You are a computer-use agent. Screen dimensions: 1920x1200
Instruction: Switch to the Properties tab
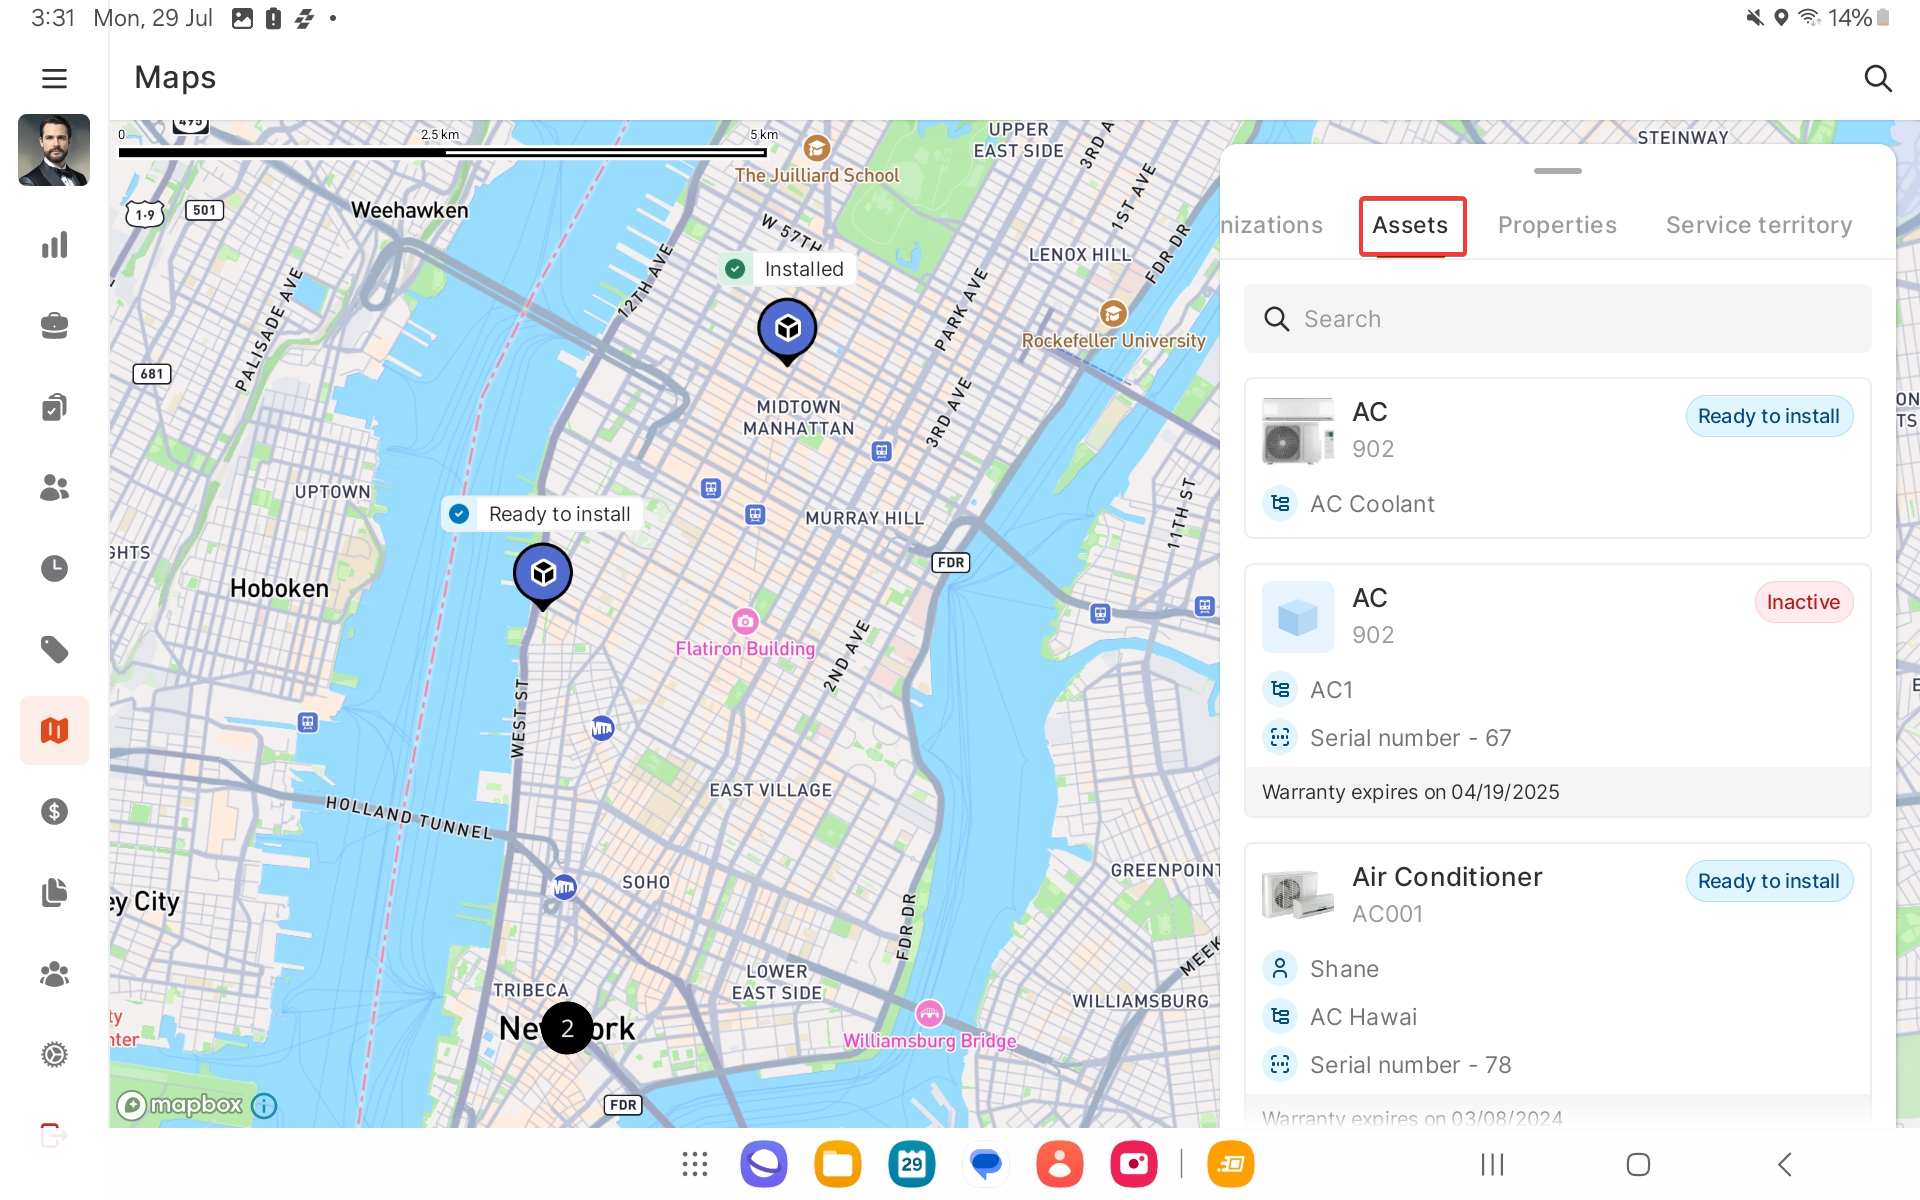[1557, 225]
